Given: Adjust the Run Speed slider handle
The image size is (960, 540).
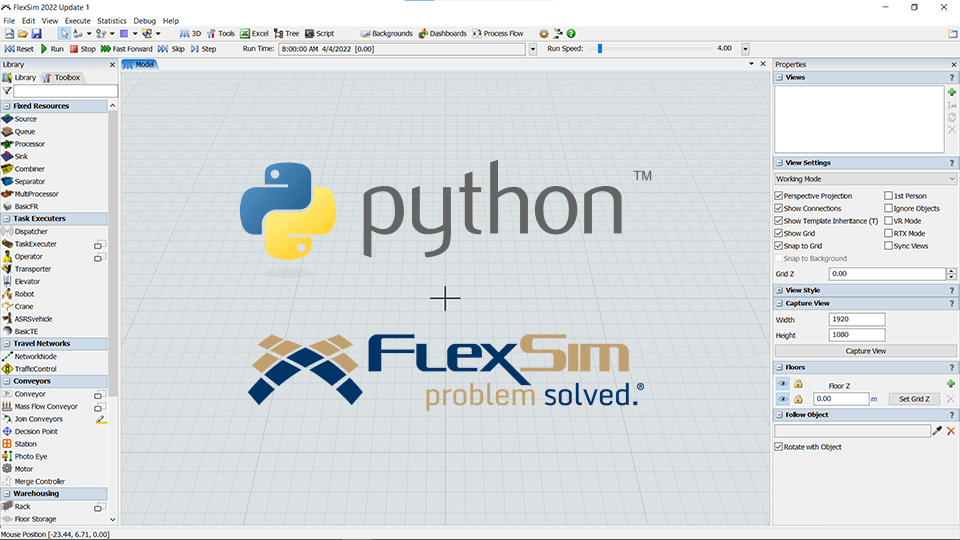Looking at the screenshot, I should [600, 48].
